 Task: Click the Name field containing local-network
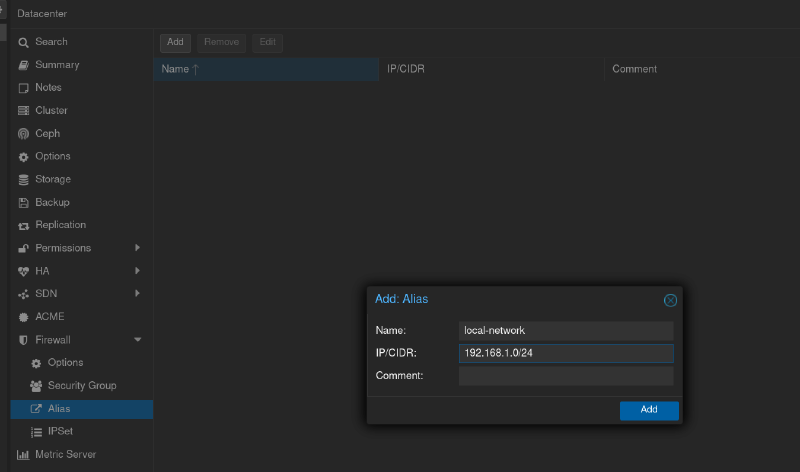click(x=566, y=330)
